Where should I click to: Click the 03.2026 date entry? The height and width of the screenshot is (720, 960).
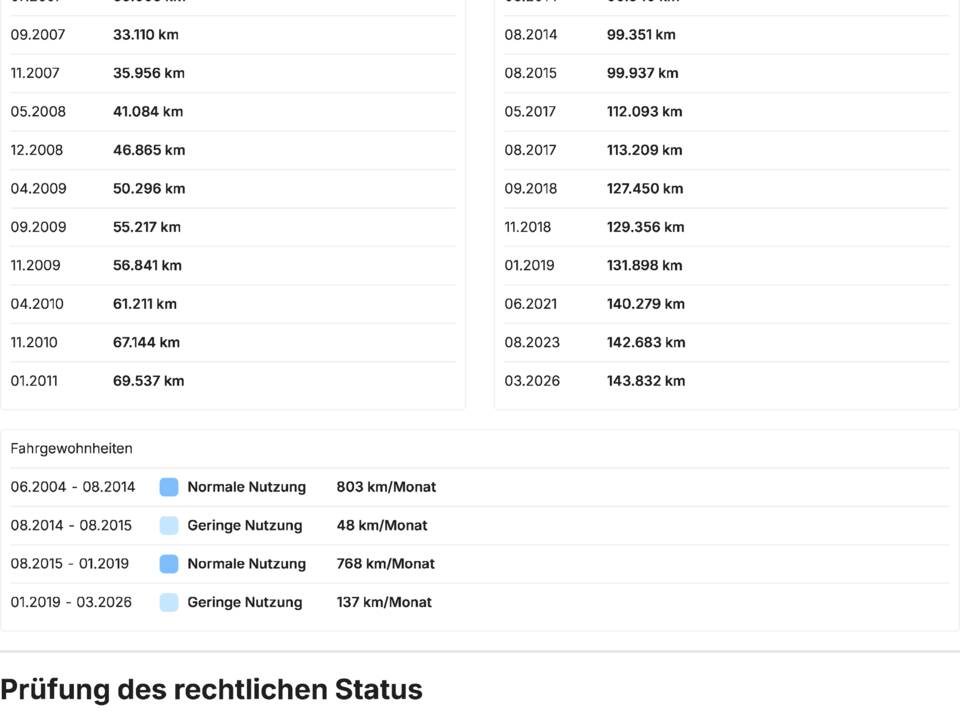click(x=532, y=381)
